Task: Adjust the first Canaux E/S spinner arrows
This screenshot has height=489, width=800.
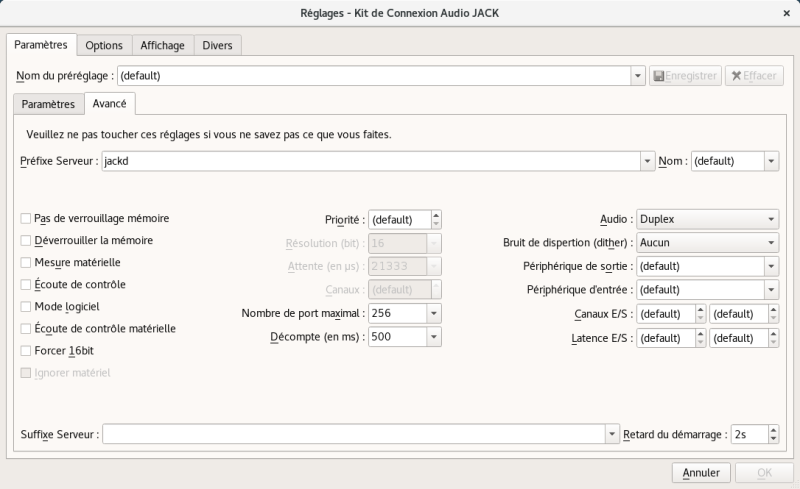Action: click(x=701, y=313)
